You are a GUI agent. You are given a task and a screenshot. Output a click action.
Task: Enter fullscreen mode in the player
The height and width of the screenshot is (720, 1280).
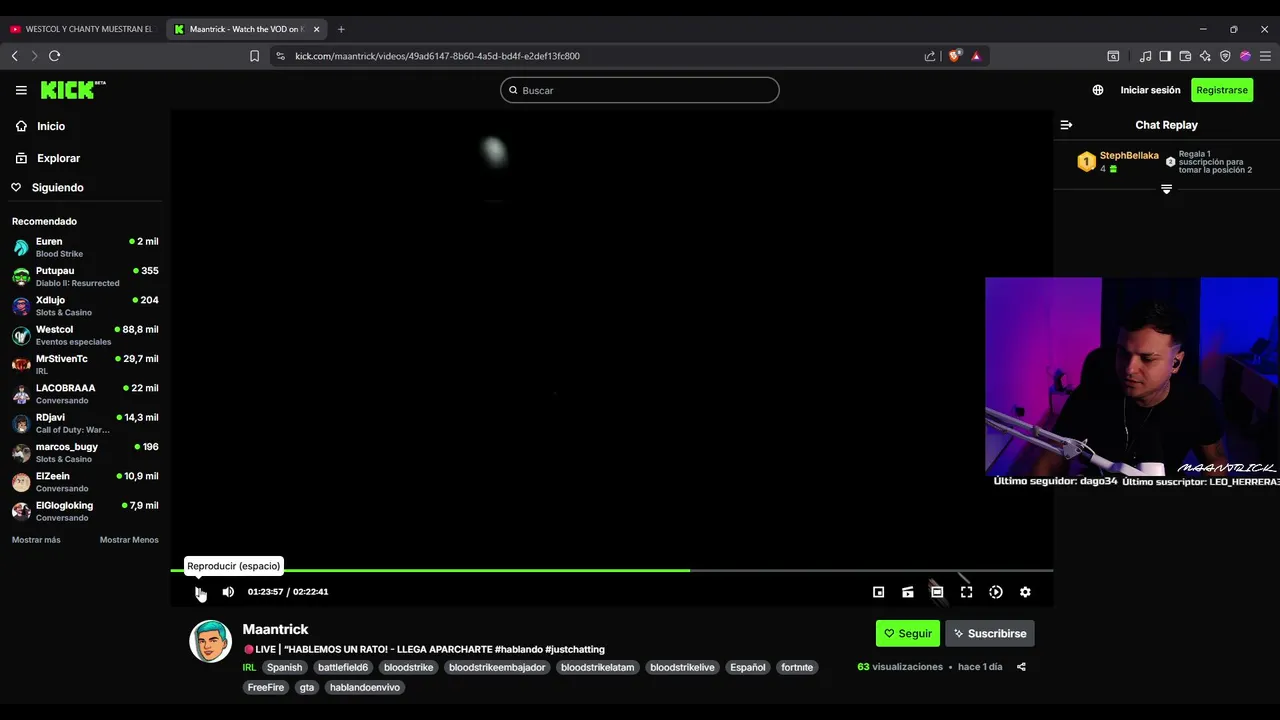pos(966,592)
